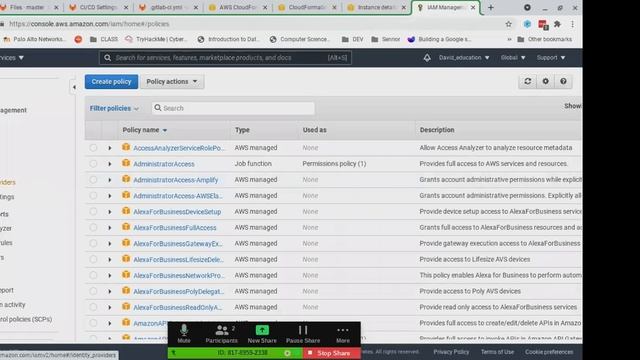Open the TryHackMe bookmark

(156, 39)
